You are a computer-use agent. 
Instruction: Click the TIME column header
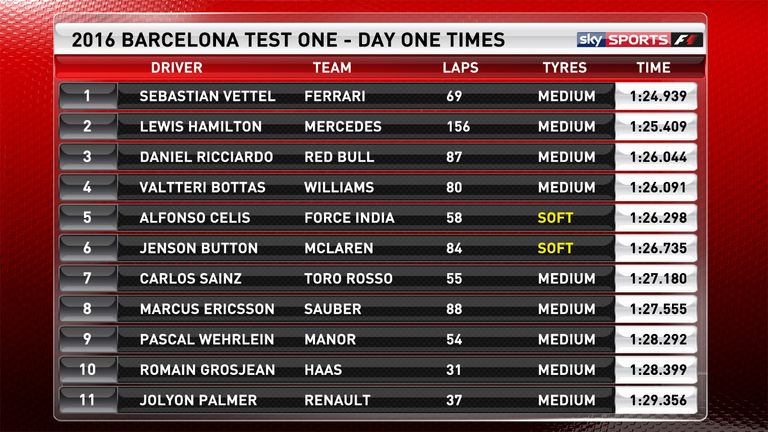653,68
